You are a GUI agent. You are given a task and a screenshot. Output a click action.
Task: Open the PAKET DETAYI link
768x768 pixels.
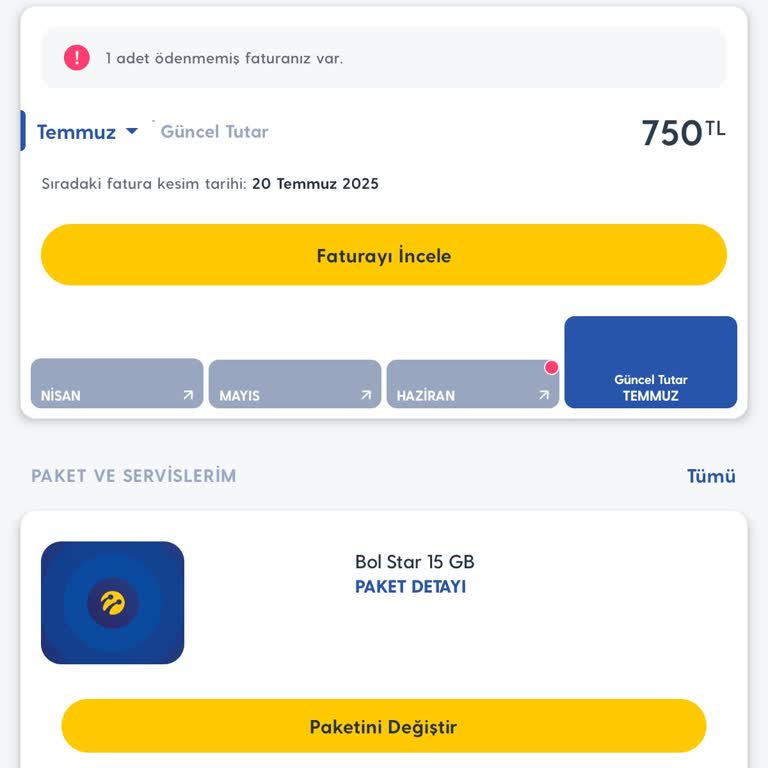(410, 587)
